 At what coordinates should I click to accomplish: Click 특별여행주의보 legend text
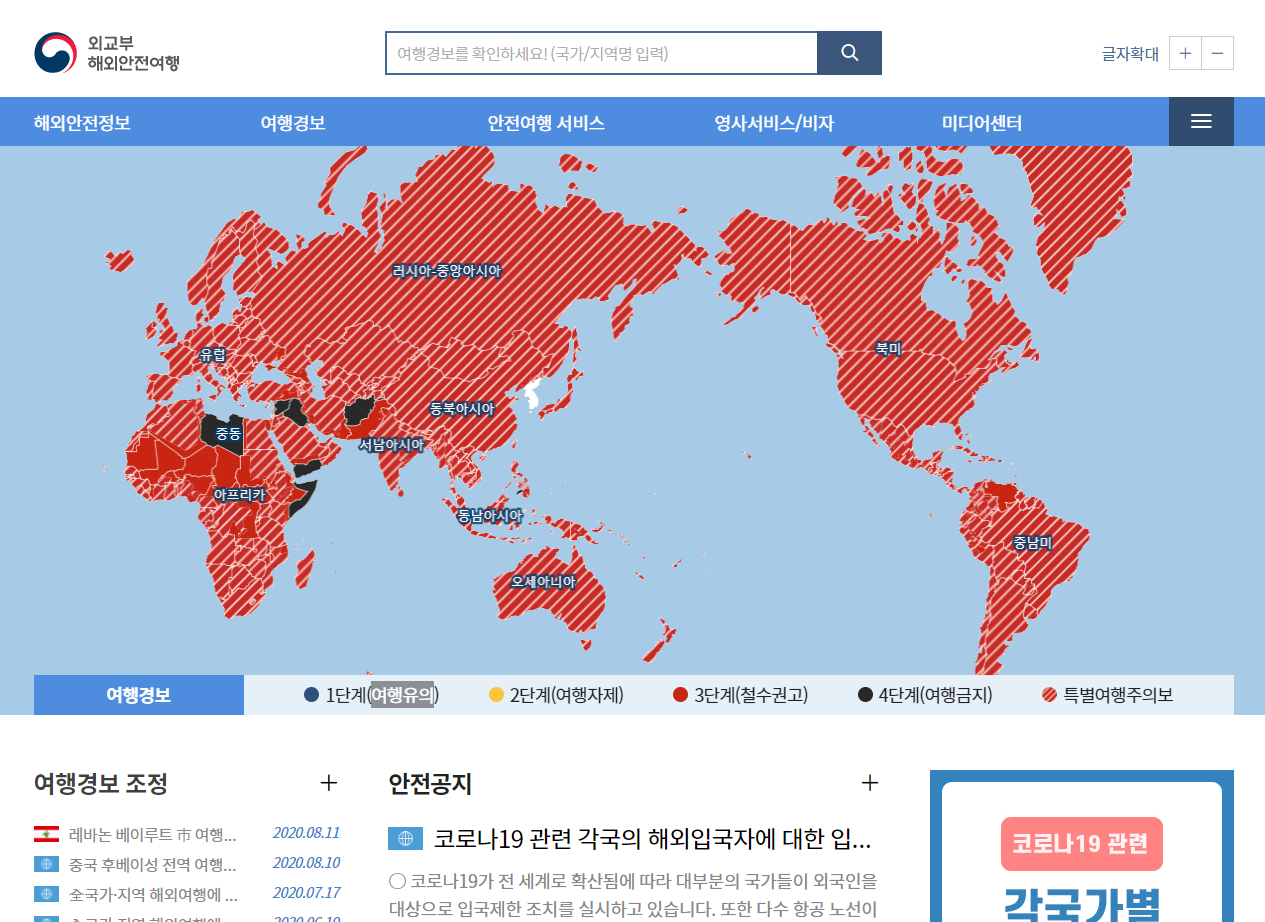pyautogui.click(x=1118, y=695)
